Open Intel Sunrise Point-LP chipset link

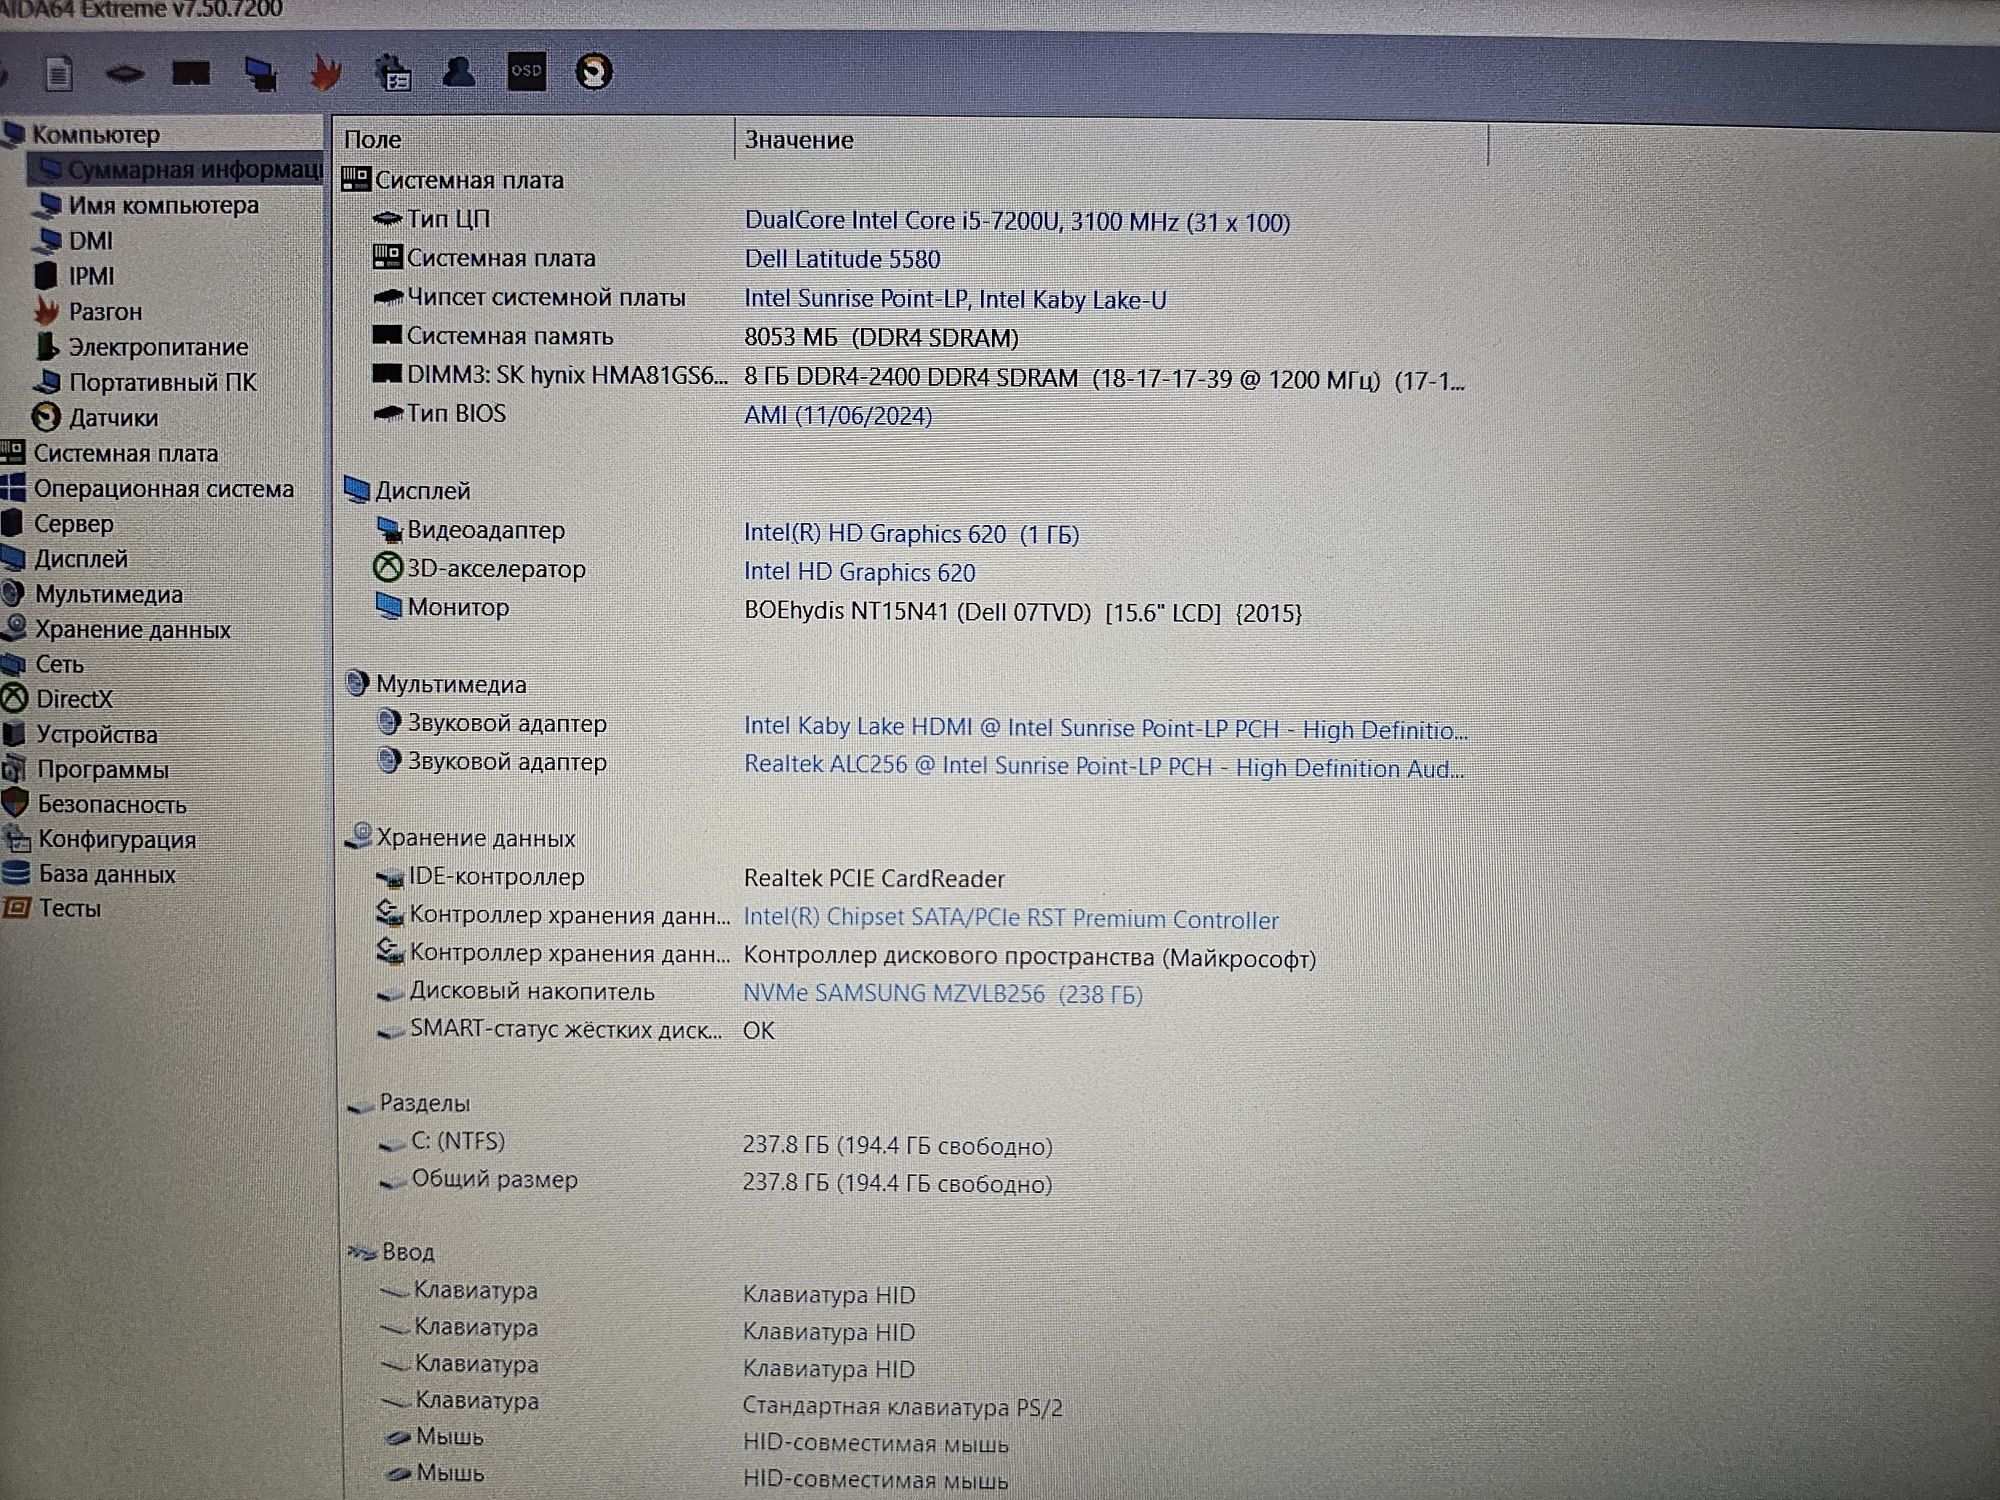click(x=955, y=299)
